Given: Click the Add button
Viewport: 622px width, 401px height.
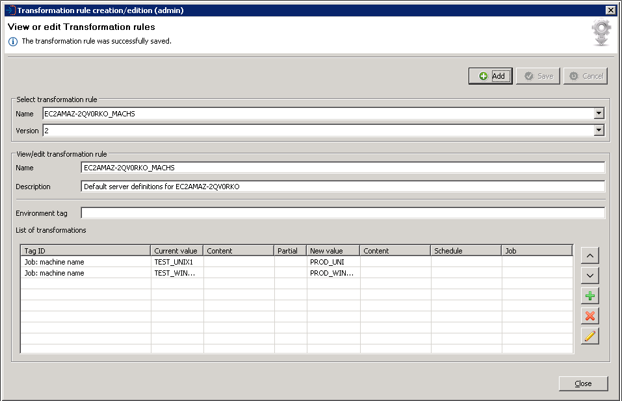Looking at the screenshot, I should point(491,76).
